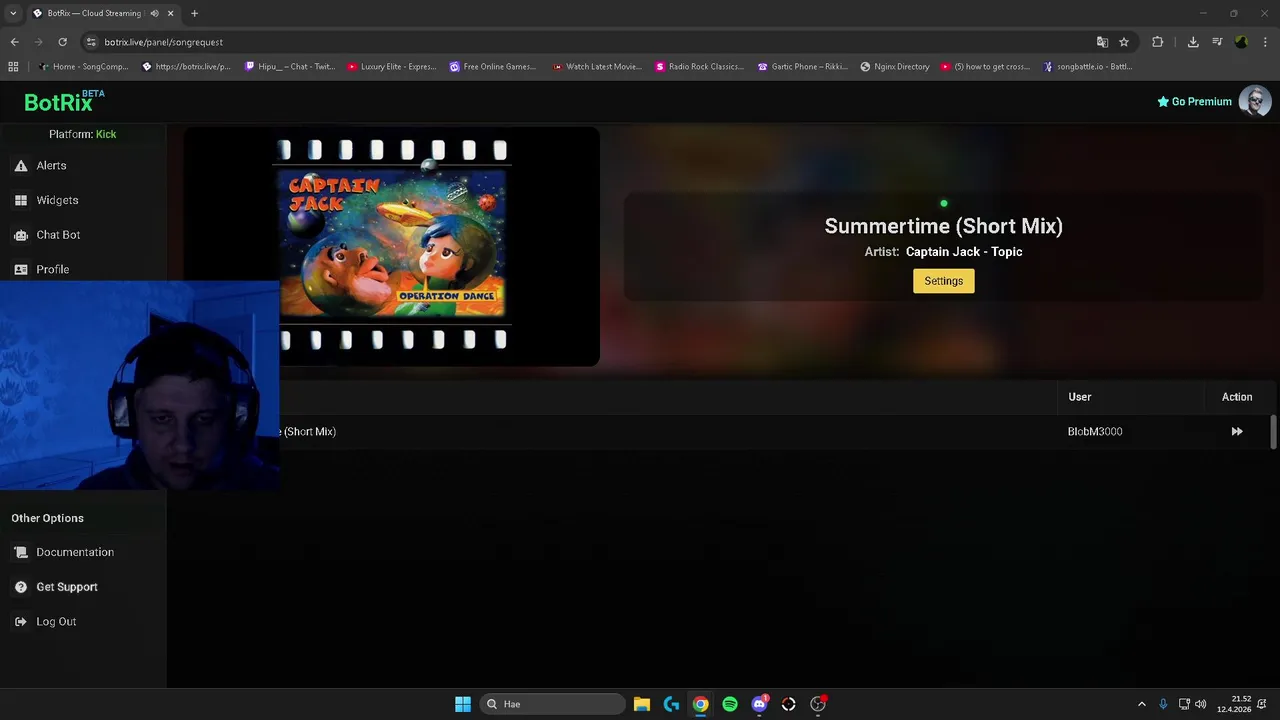This screenshot has width=1280, height=720.
Task: Click the Documentation book icon
Action: coord(21,552)
